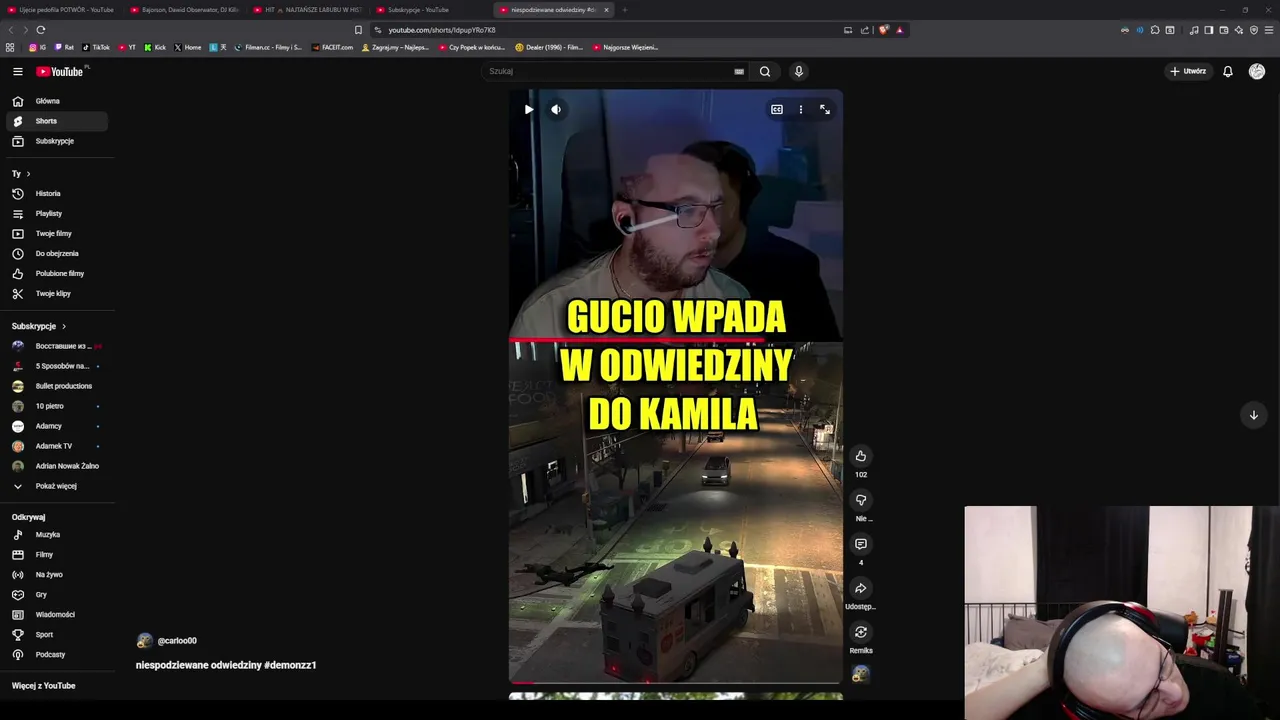Open Subskrypcje in the sidebar menu

pos(56,141)
